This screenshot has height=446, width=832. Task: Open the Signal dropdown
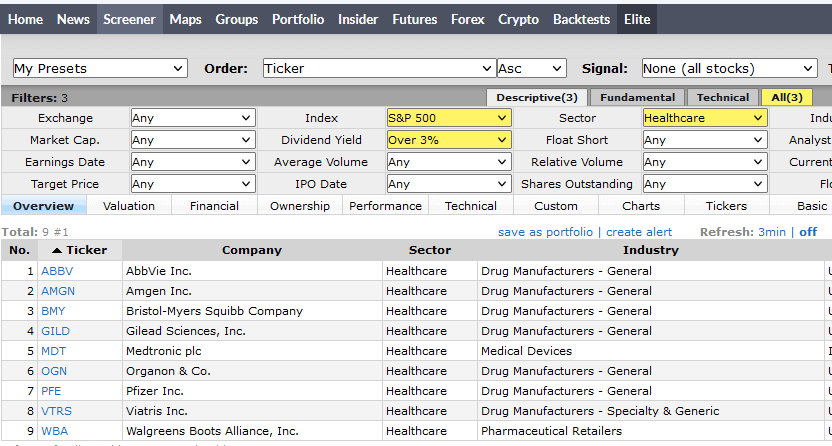[x=729, y=68]
